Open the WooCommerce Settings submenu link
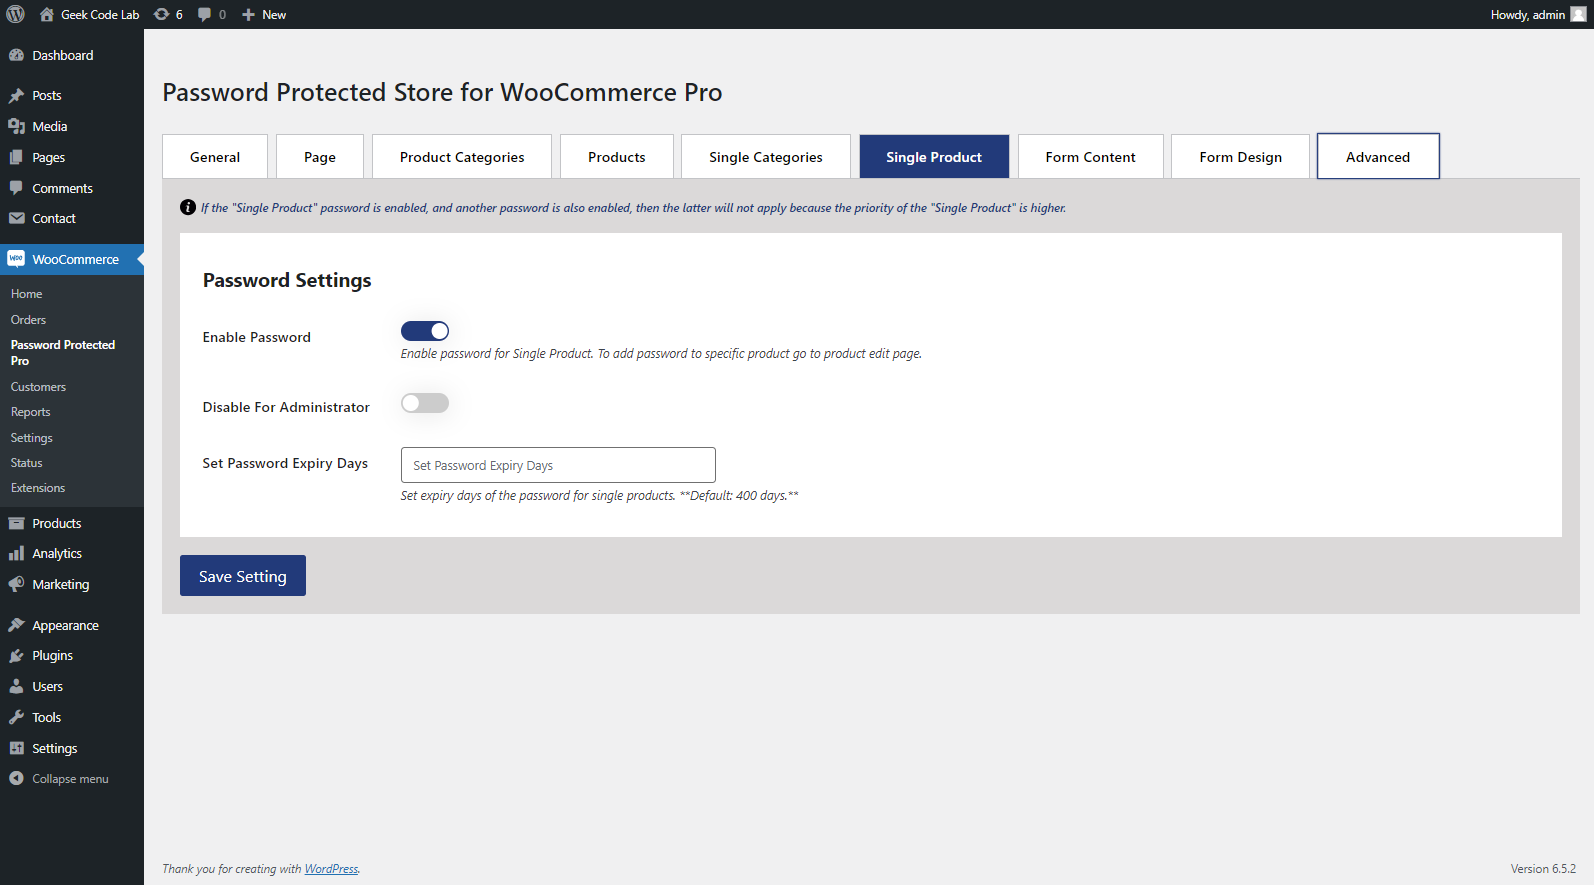The width and height of the screenshot is (1594, 885). click(32, 438)
